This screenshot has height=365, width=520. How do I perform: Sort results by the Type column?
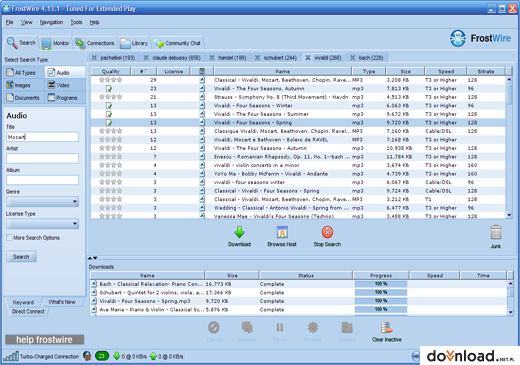click(x=369, y=71)
